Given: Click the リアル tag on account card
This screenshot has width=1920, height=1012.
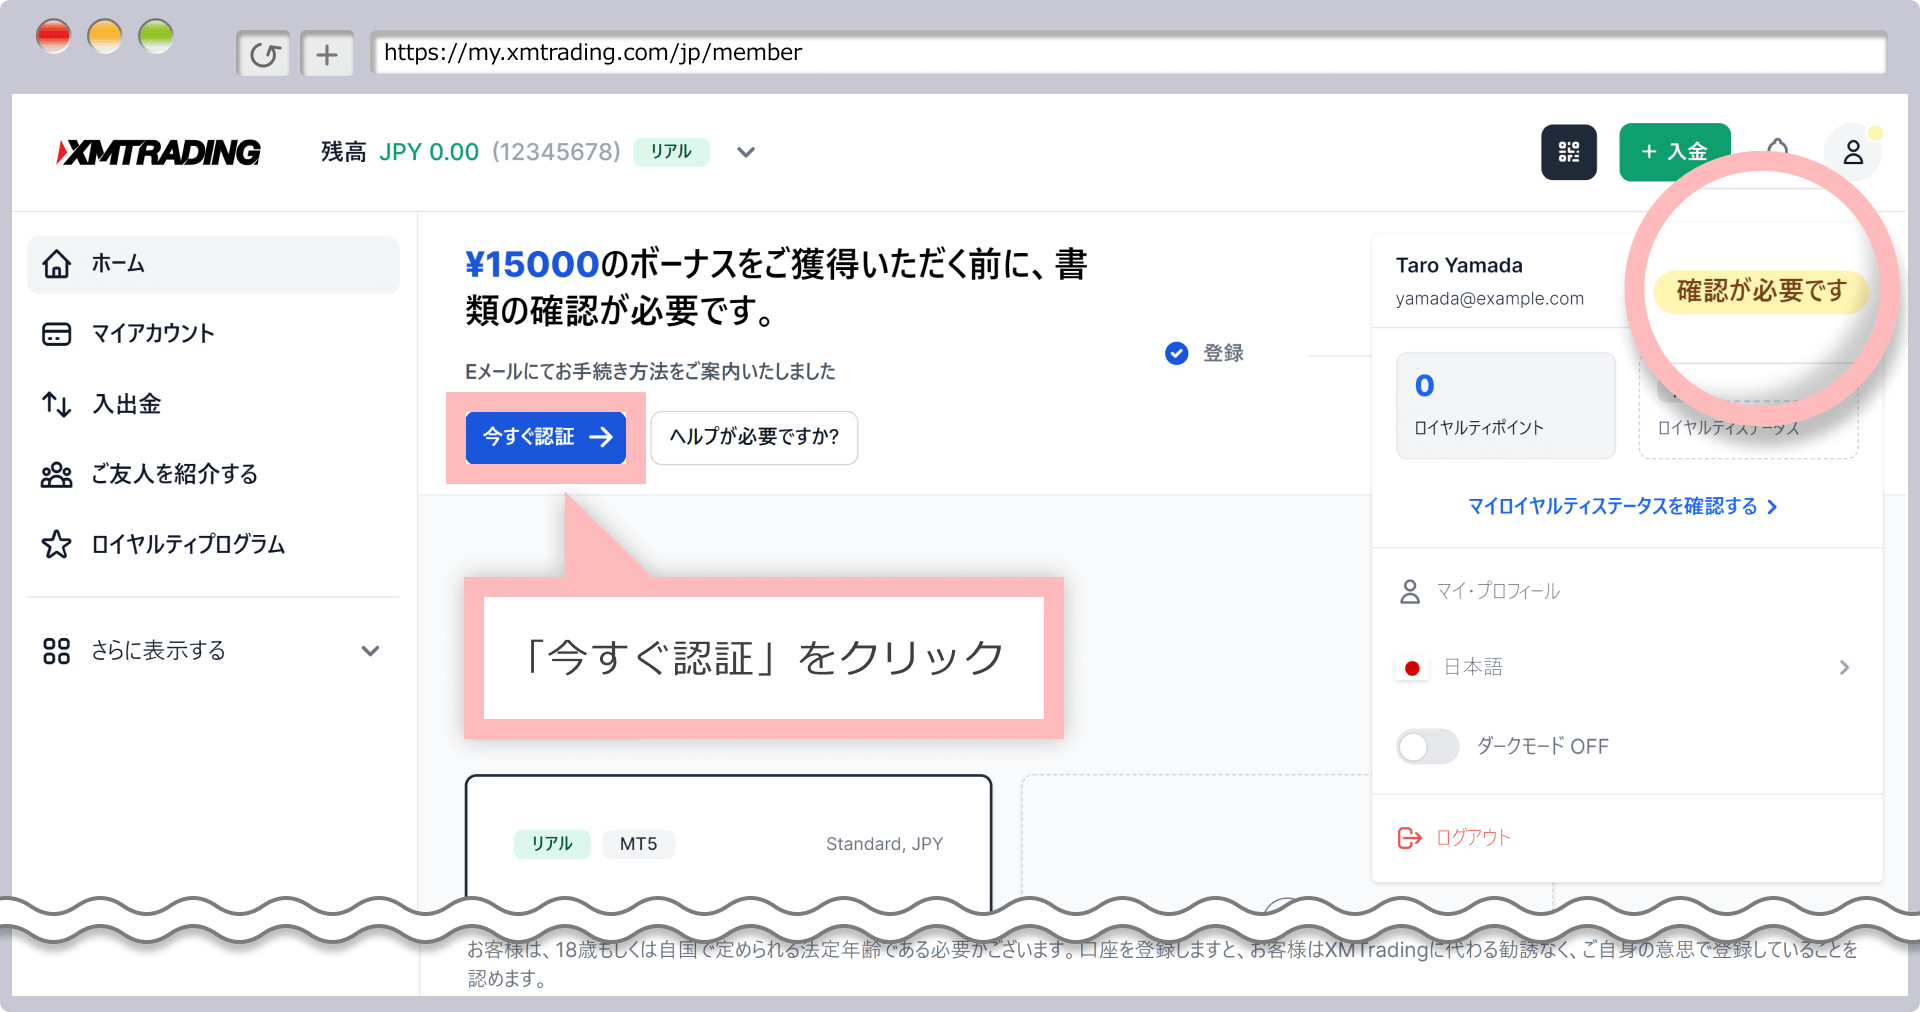Looking at the screenshot, I should click(x=552, y=844).
